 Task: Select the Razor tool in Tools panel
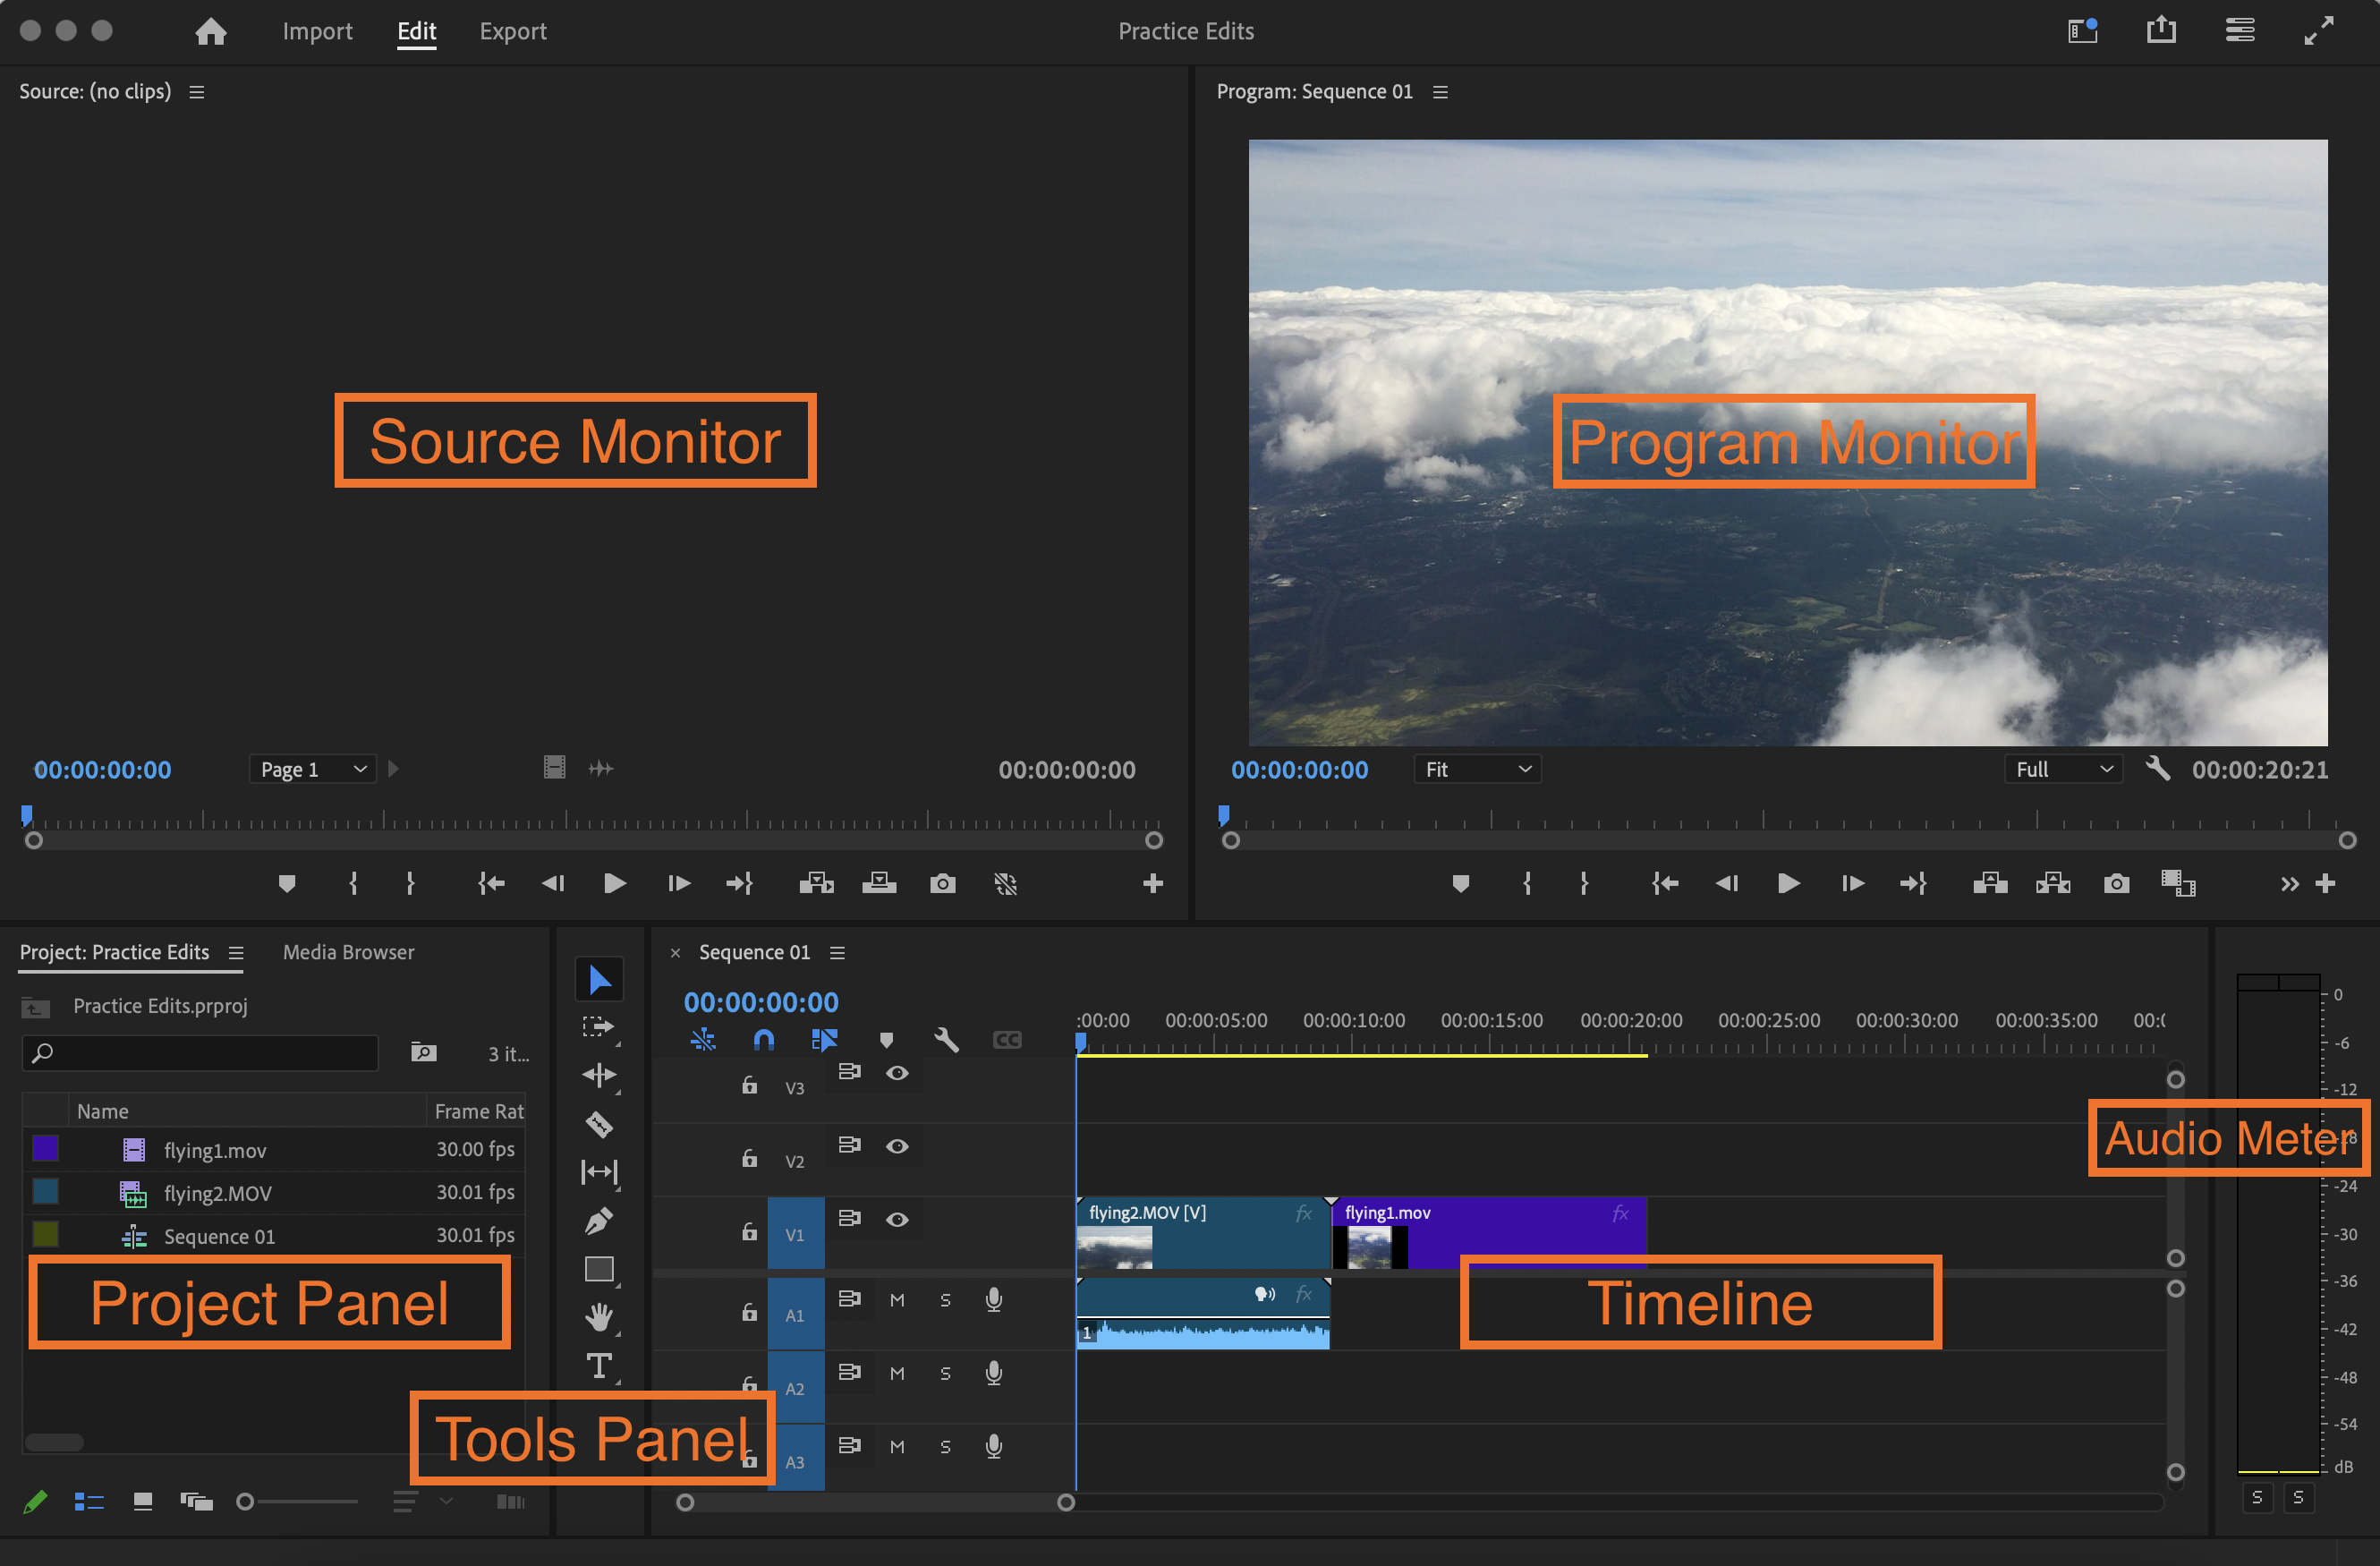(599, 1124)
